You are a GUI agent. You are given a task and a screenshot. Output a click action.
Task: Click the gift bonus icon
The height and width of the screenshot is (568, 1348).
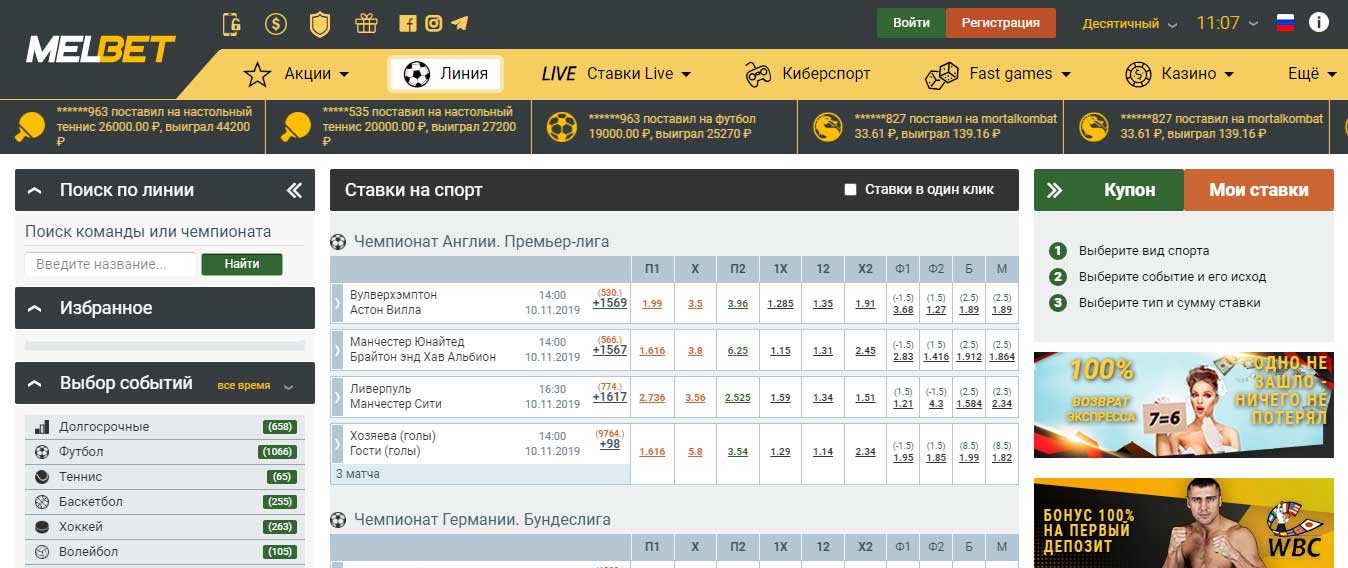click(366, 23)
